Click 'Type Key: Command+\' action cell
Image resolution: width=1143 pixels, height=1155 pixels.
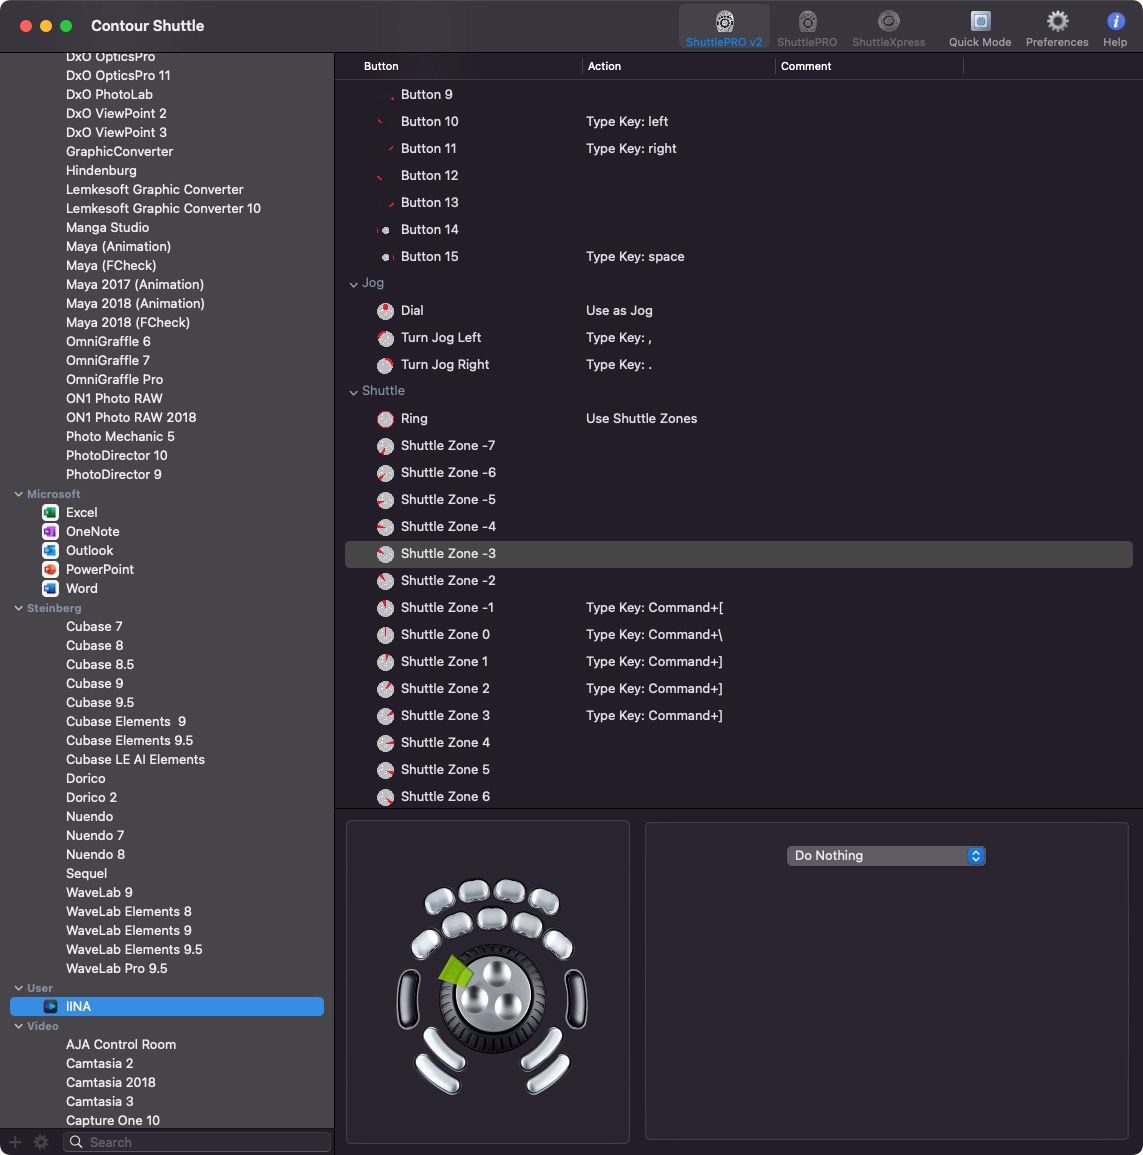[x=654, y=635]
